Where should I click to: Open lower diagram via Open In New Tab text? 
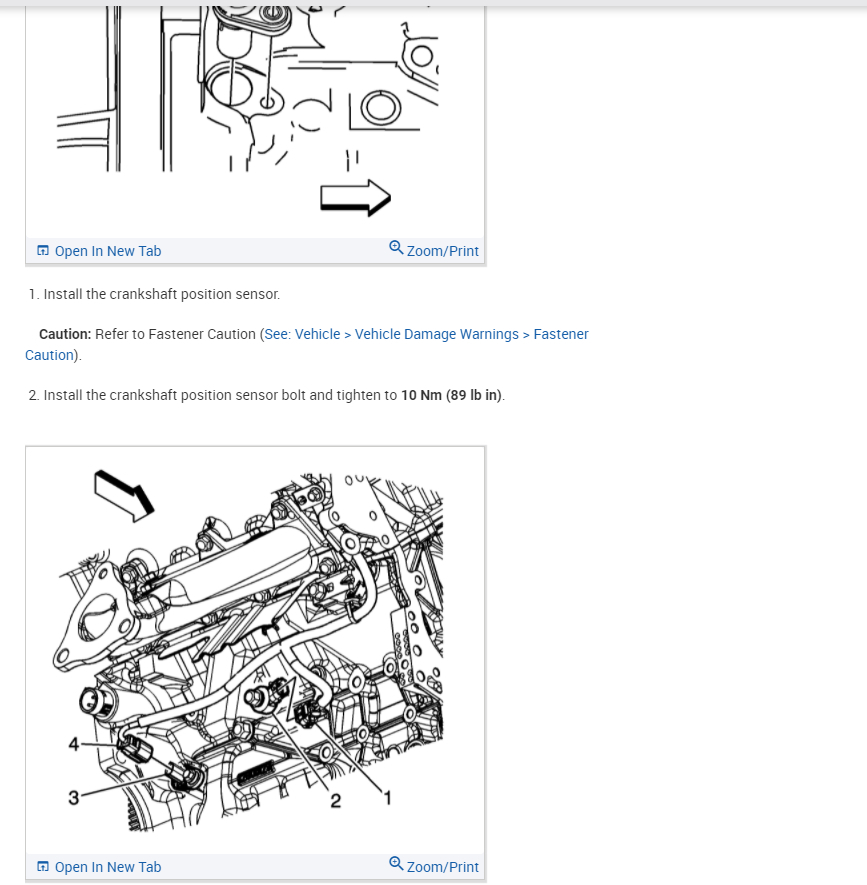pyautogui.click(x=108, y=867)
